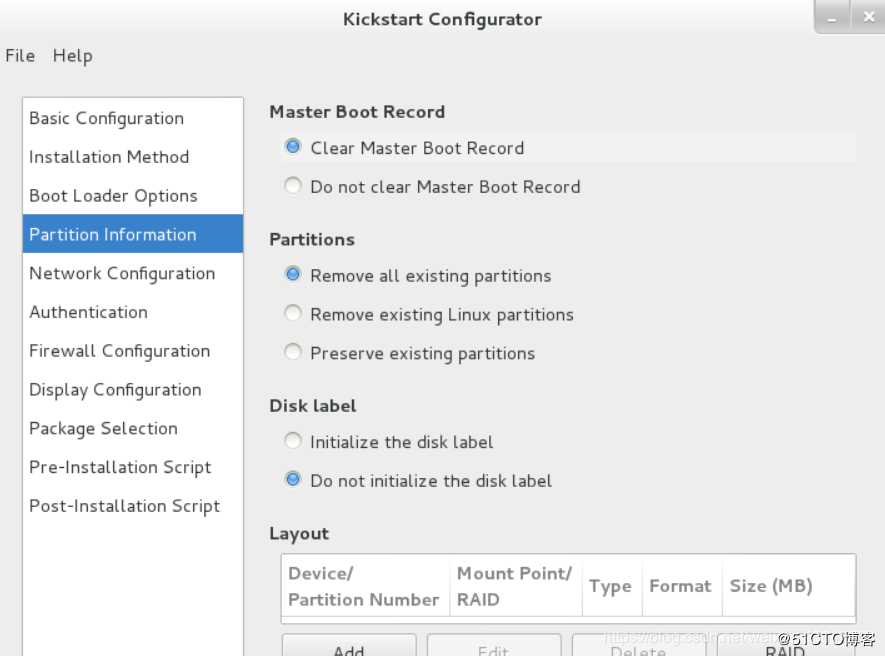The image size is (885, 656).
Task: Close the Kickstart Configurator window
Action: 868,17
